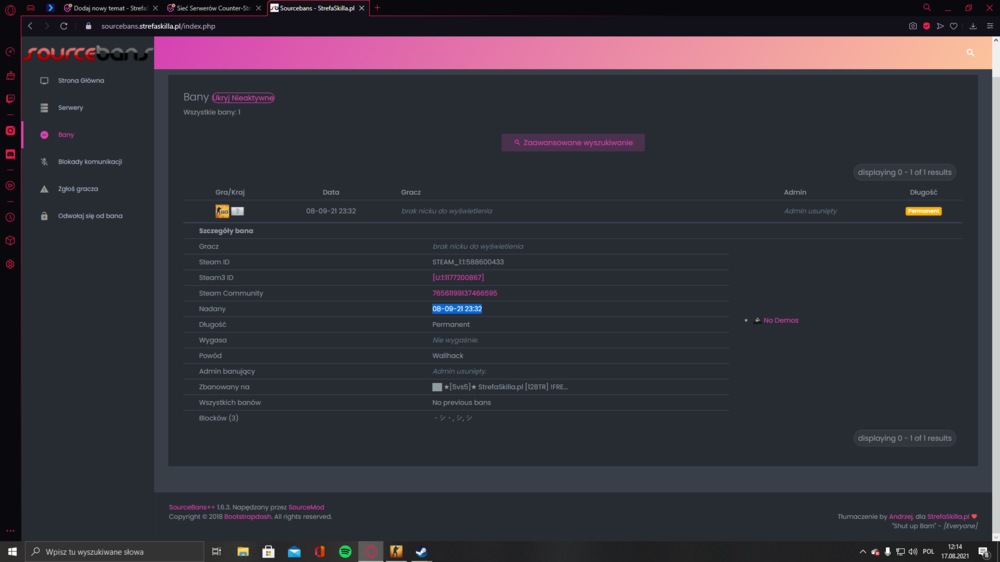Take a page snapshot with camera icon
Image resolution: width=1000 pixels, height=562 pixels.
click(x=913, y=26)
